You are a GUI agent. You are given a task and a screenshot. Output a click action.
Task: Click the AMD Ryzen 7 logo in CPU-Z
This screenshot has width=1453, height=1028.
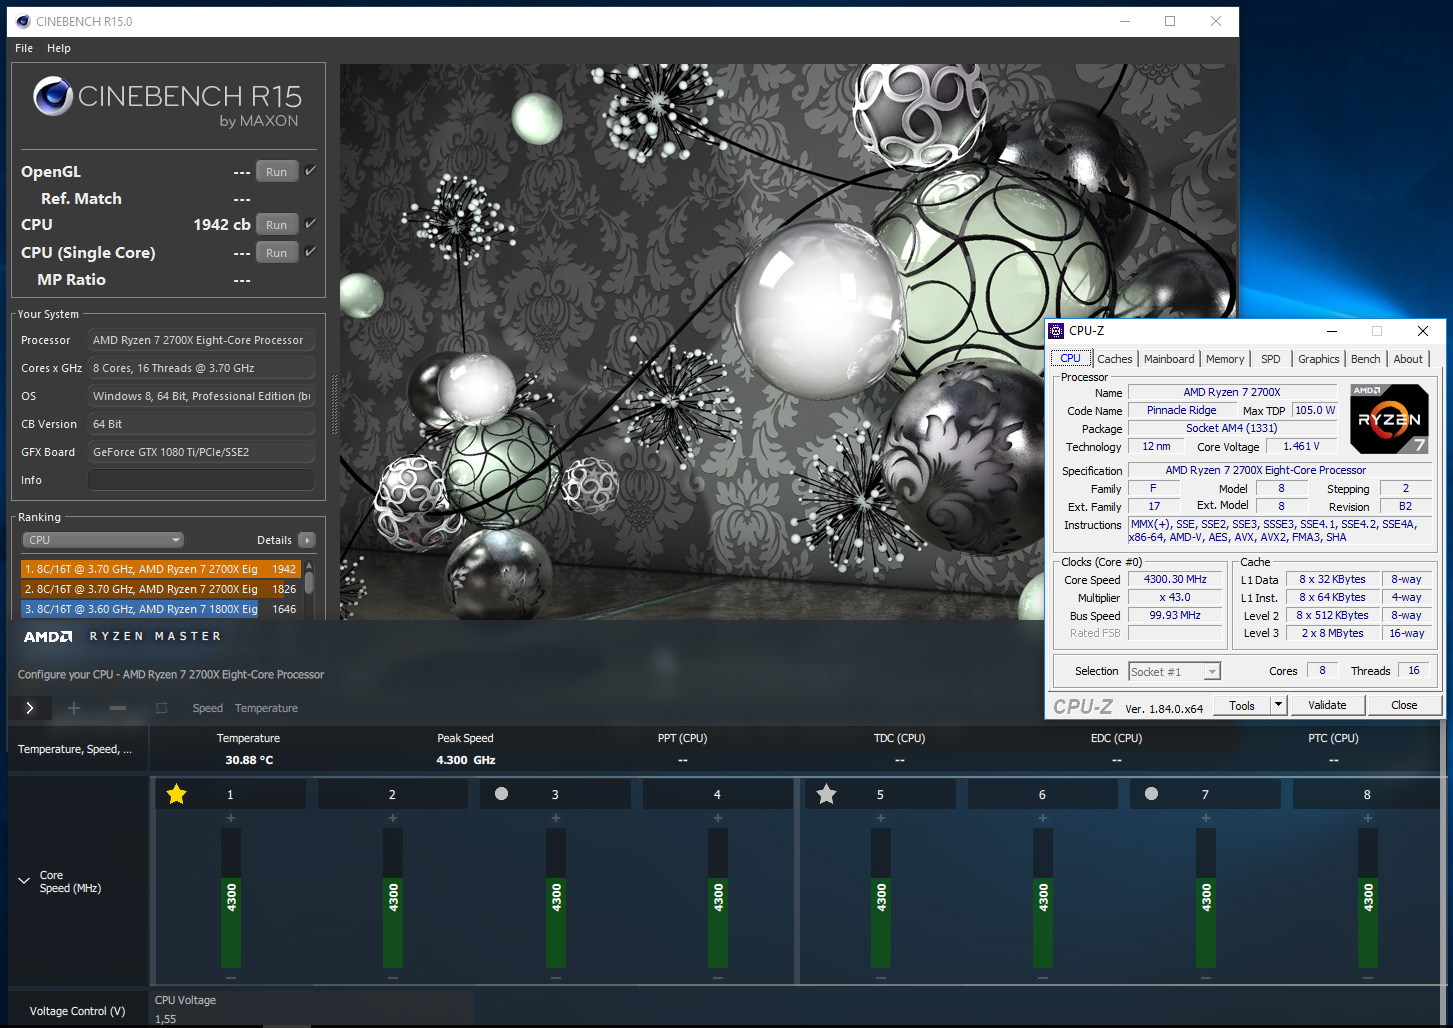coord(1389,419)
